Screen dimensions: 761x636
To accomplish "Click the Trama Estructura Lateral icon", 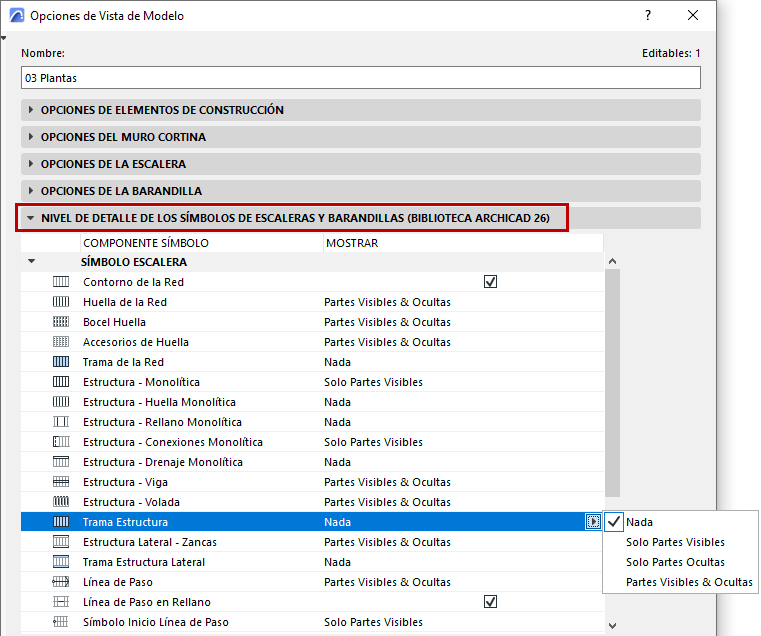I will tap(61, 562).
